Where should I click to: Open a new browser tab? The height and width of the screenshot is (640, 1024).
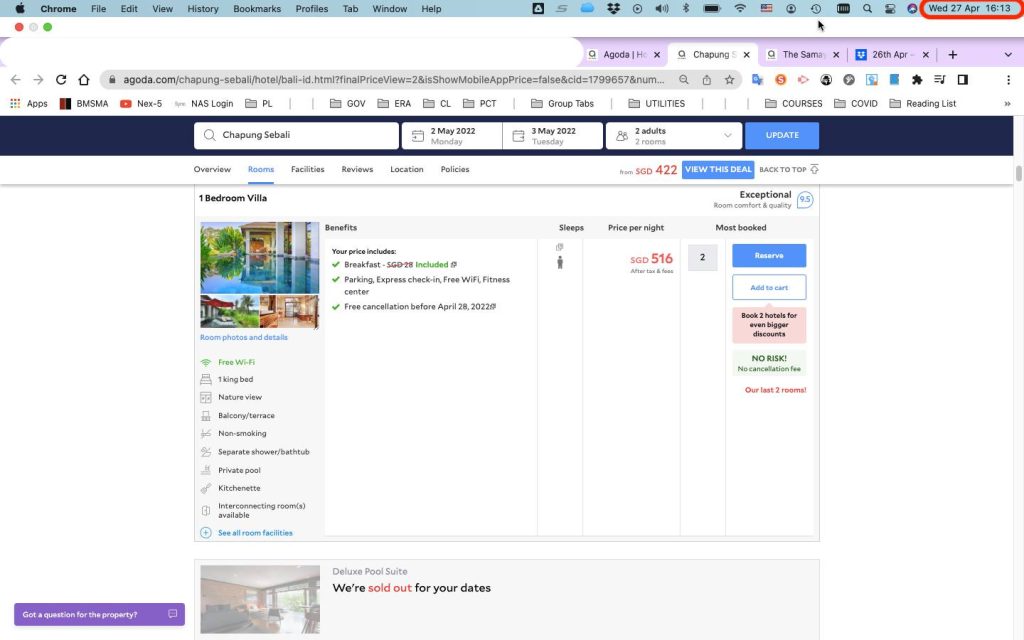click(953, 55)
